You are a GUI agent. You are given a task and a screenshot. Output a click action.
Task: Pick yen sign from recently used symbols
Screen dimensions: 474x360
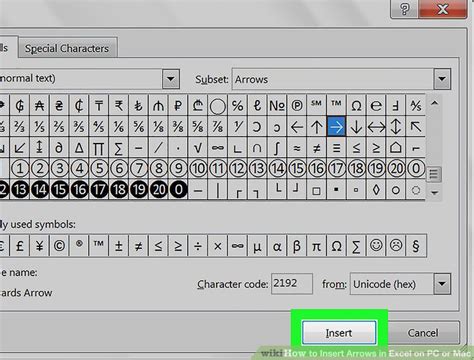coord(40,246)
